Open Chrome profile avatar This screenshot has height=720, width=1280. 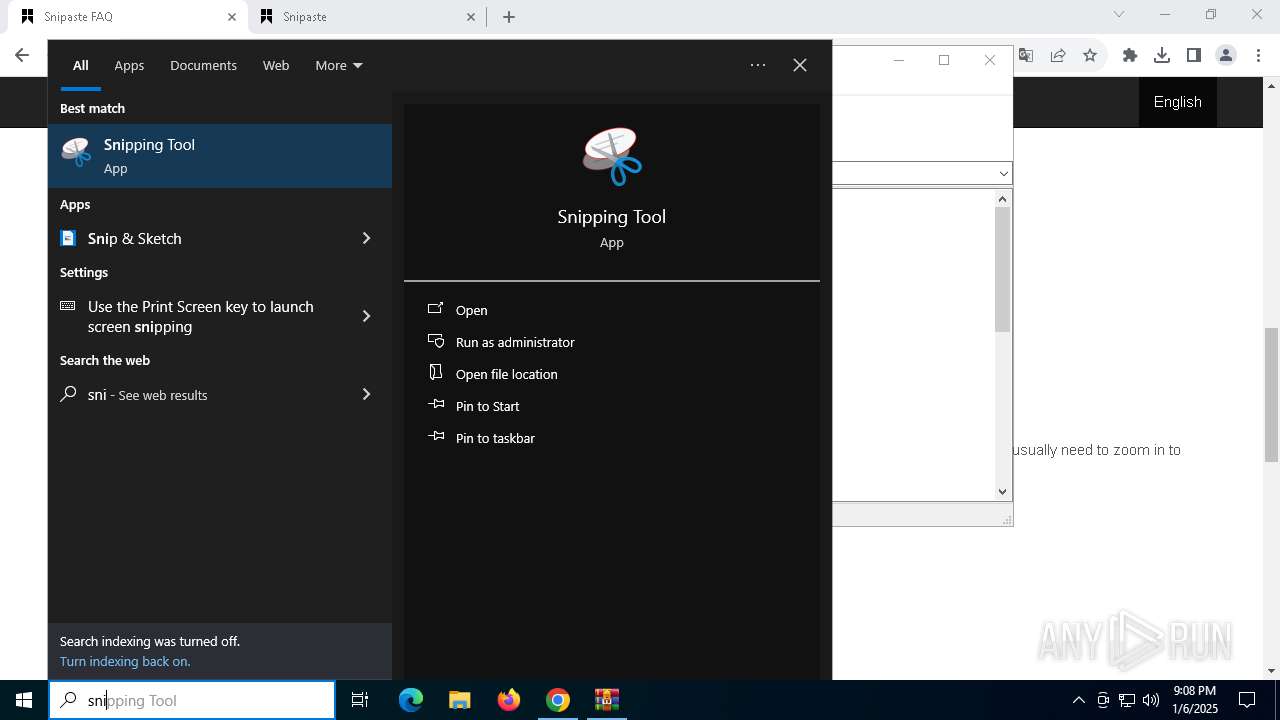click(x=1226, y=55)
